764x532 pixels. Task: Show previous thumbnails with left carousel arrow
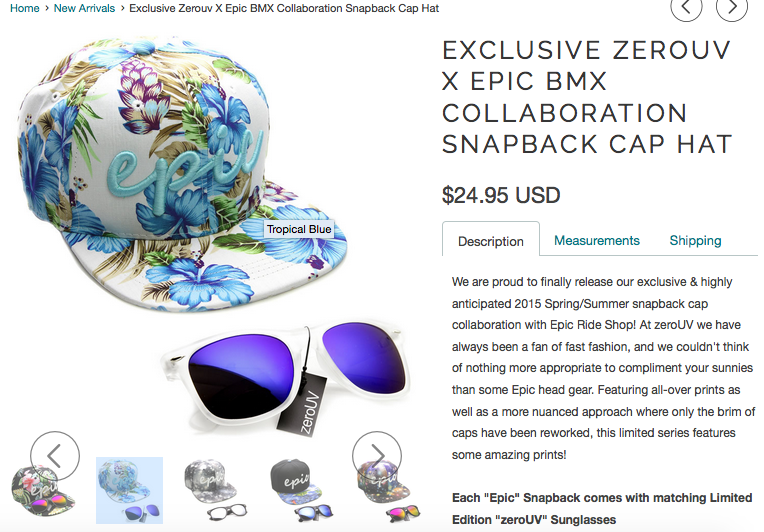tap(55, 456)
